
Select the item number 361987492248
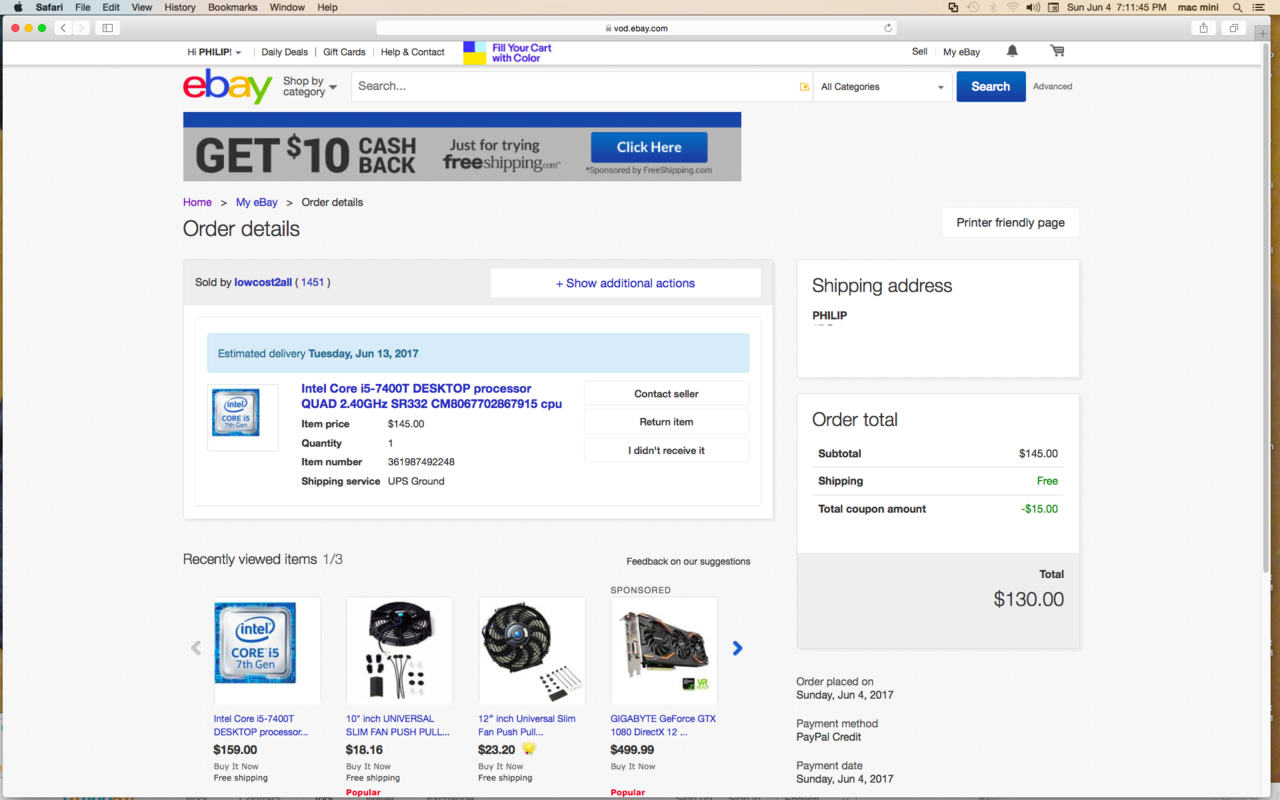pyautogui.click(x=421, y=462)
